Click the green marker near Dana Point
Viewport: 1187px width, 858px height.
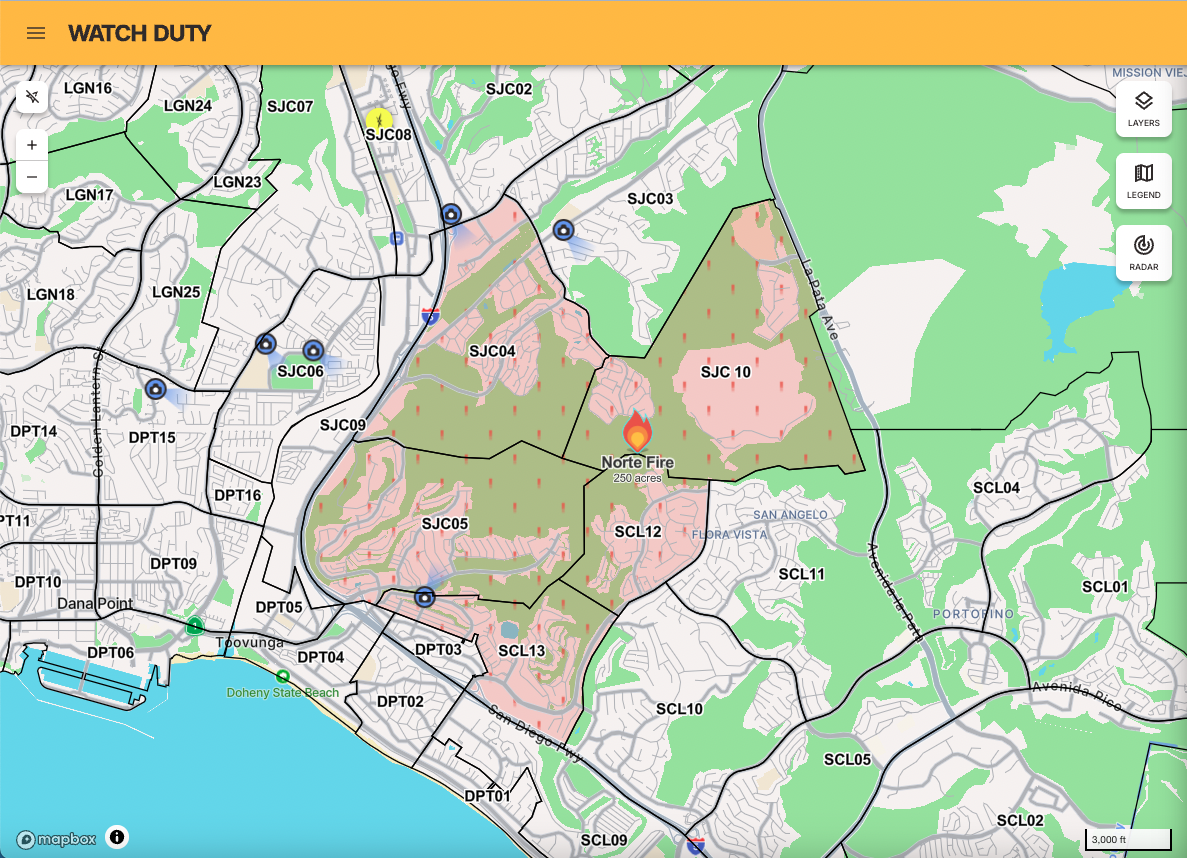[x=195, y=626]
